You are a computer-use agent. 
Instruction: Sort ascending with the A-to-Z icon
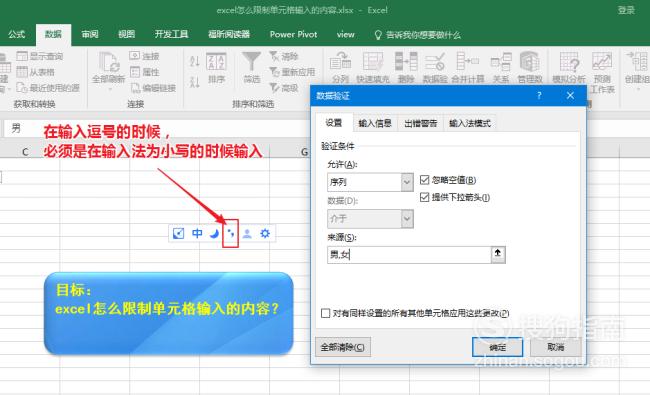194,61
